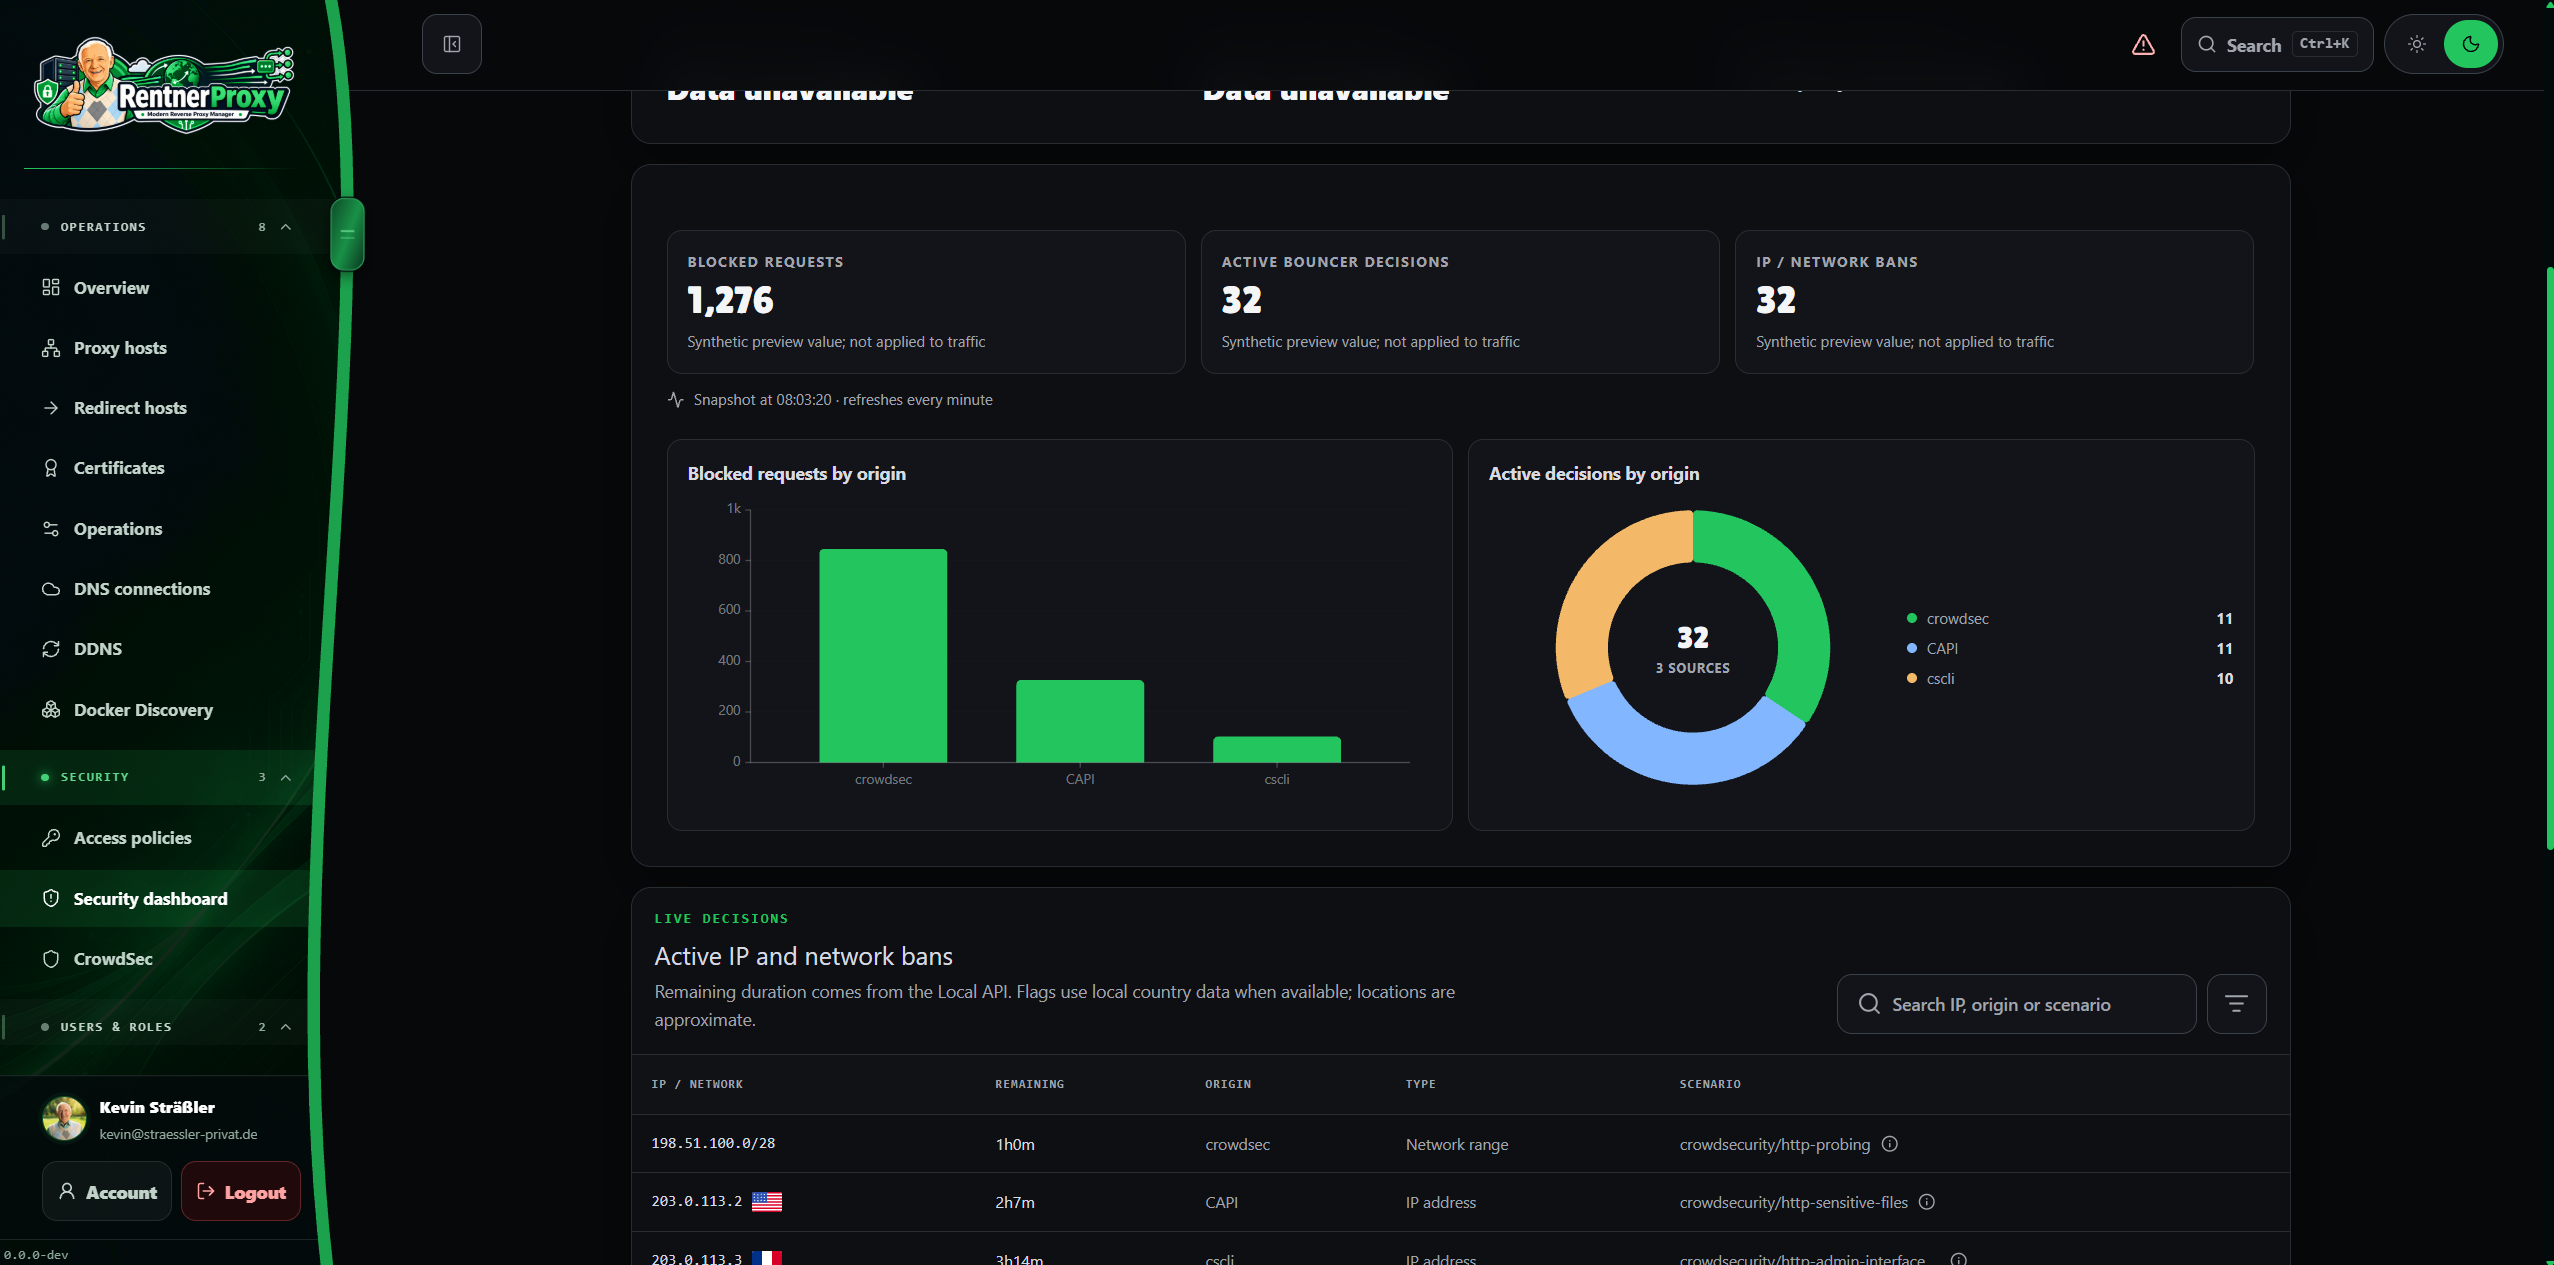
Task: Click info icon next to http-probing
Action: (x=1890, y=1144)
